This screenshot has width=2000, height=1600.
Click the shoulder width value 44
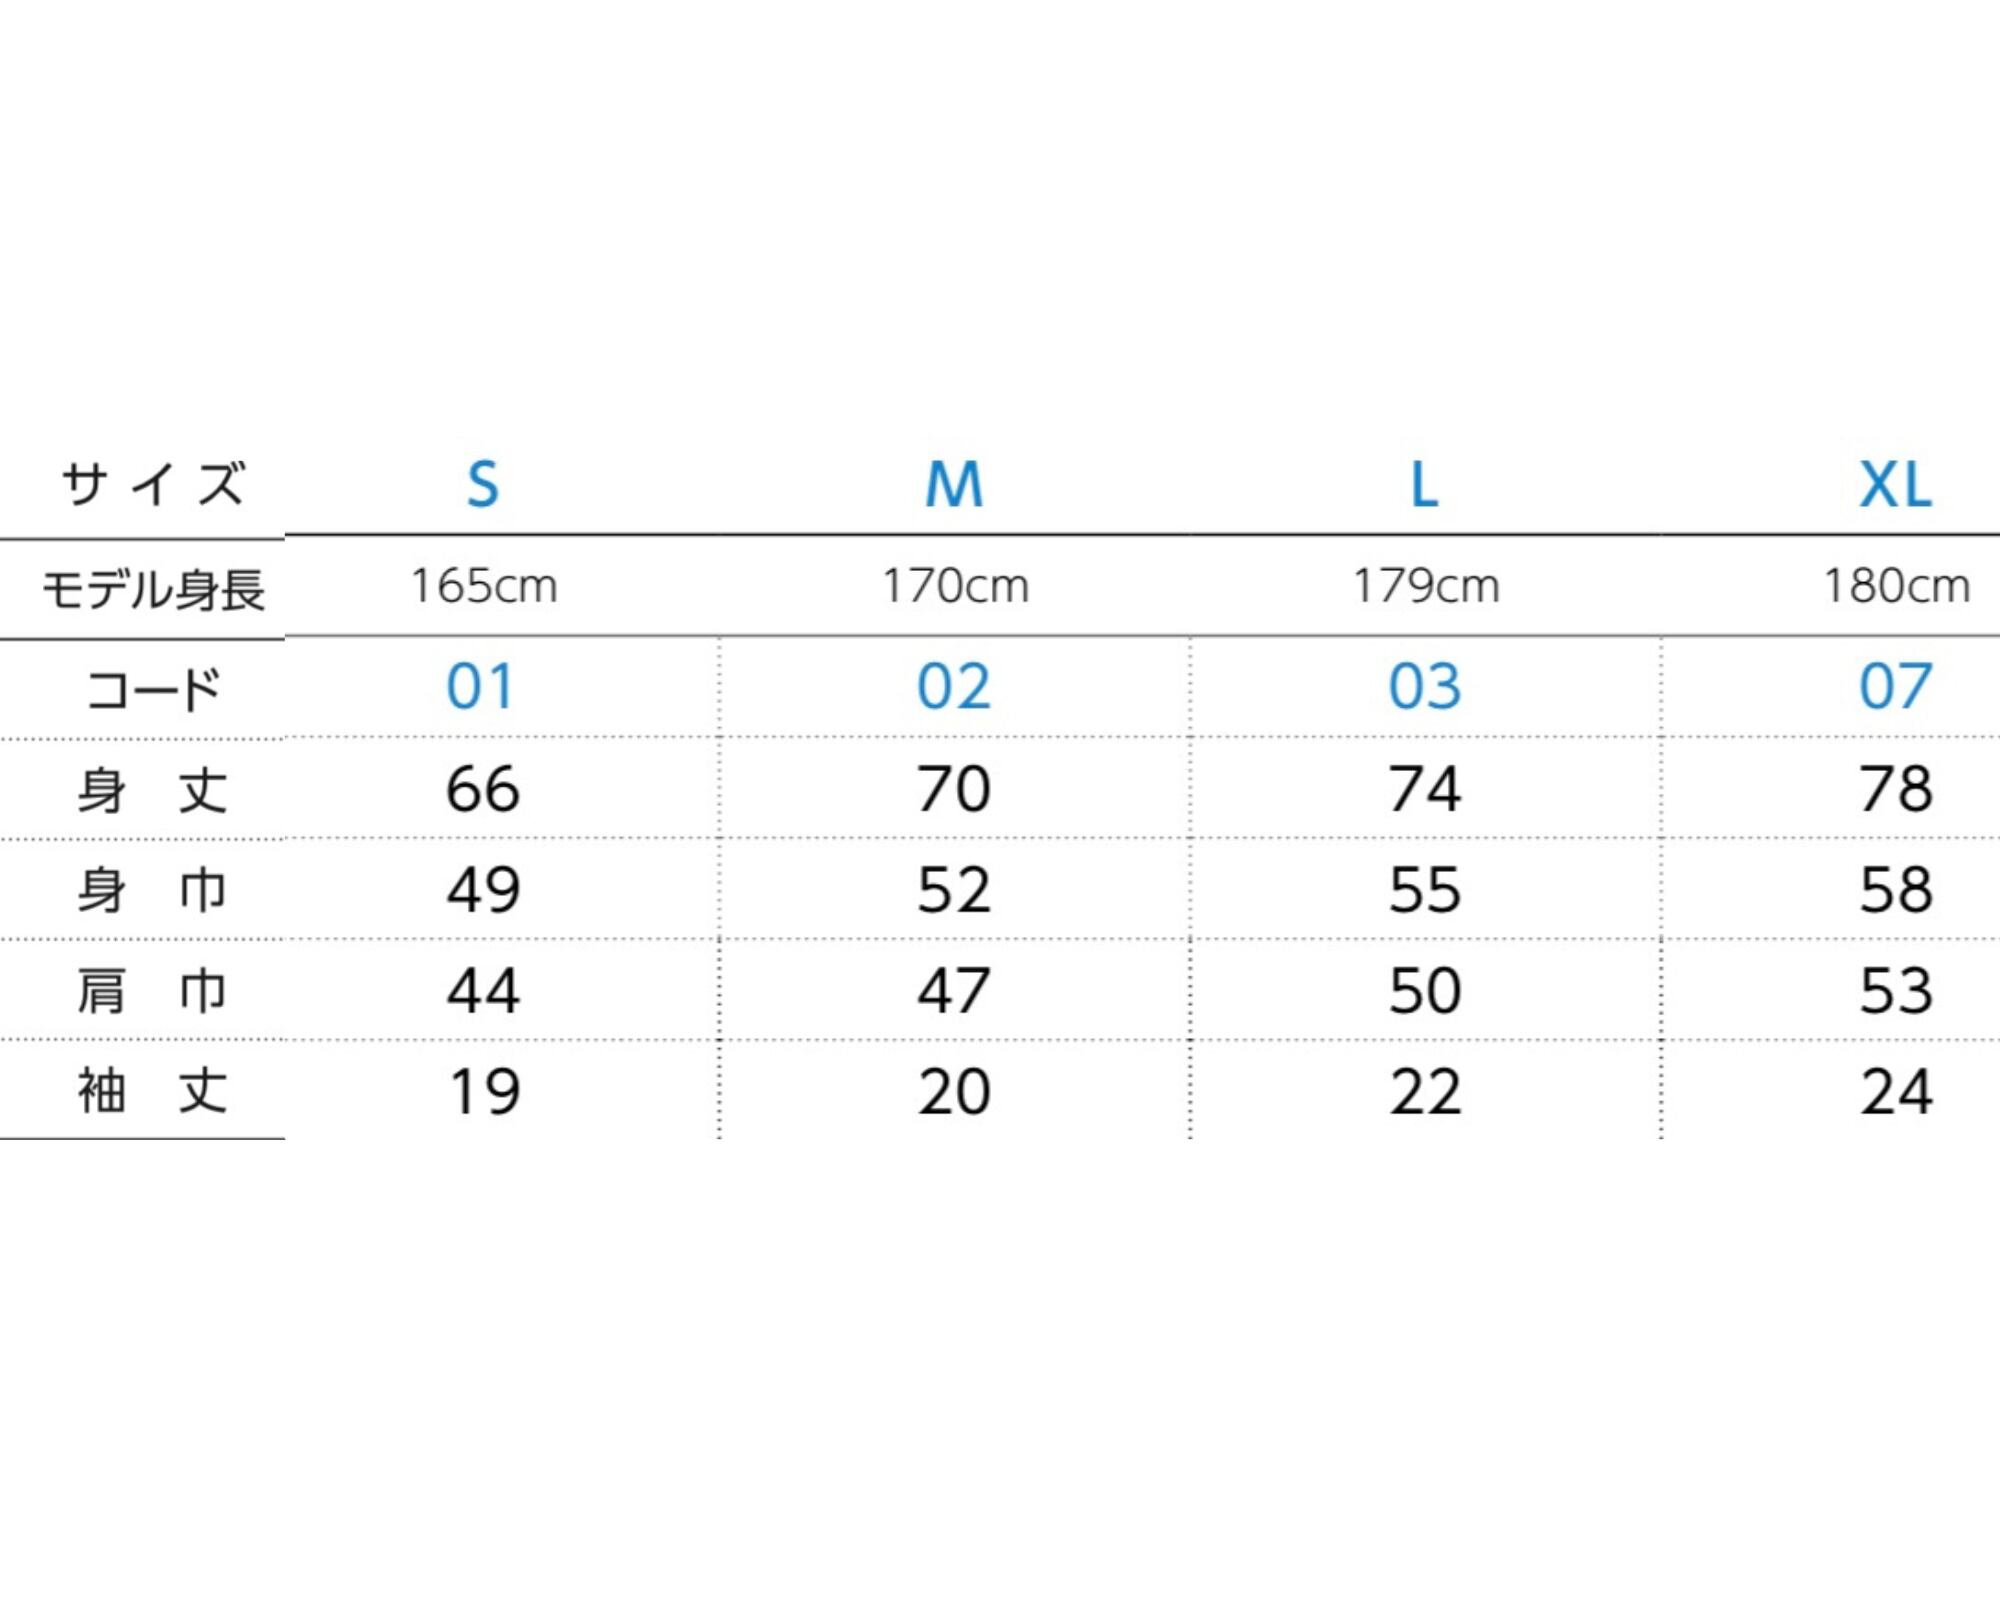pos(483,991)
